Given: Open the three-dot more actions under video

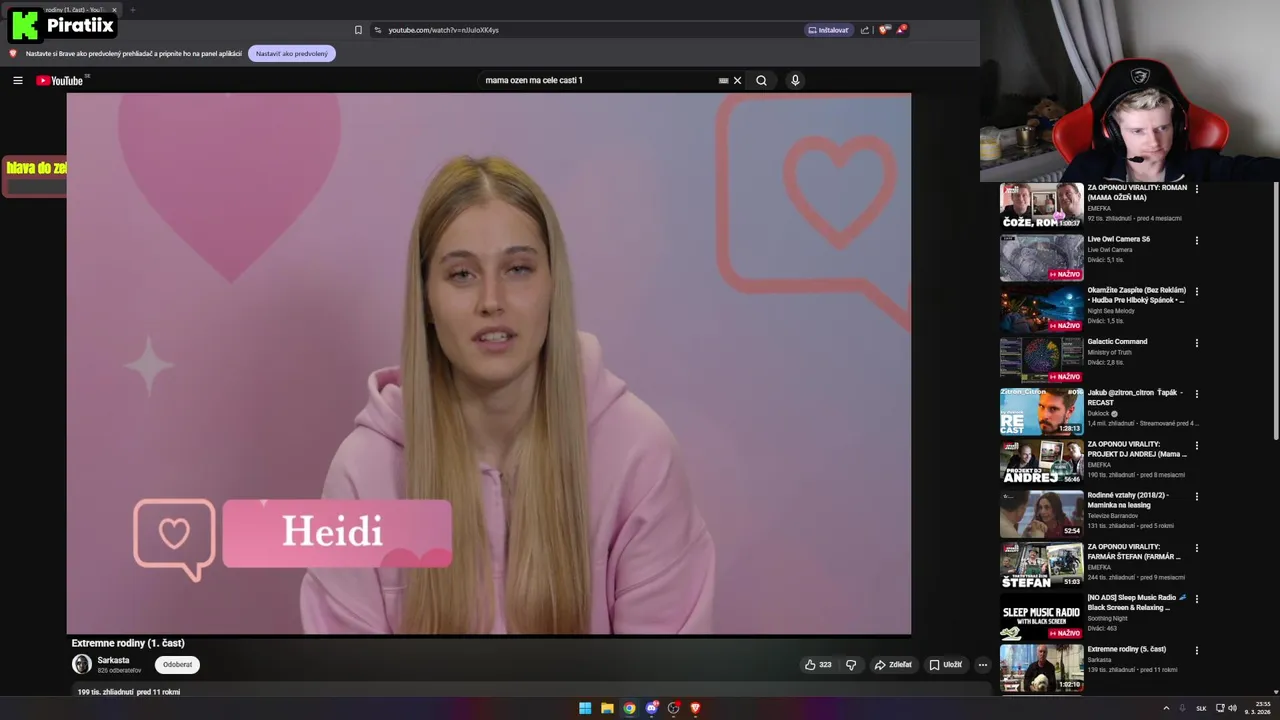Looking at the screenshot, I should (983, 664).
